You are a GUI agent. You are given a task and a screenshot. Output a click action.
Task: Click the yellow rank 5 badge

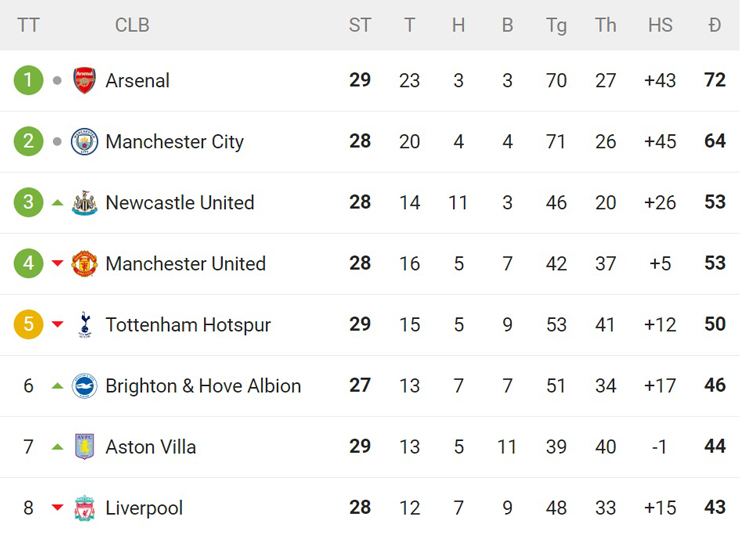[x=28, y=325]
